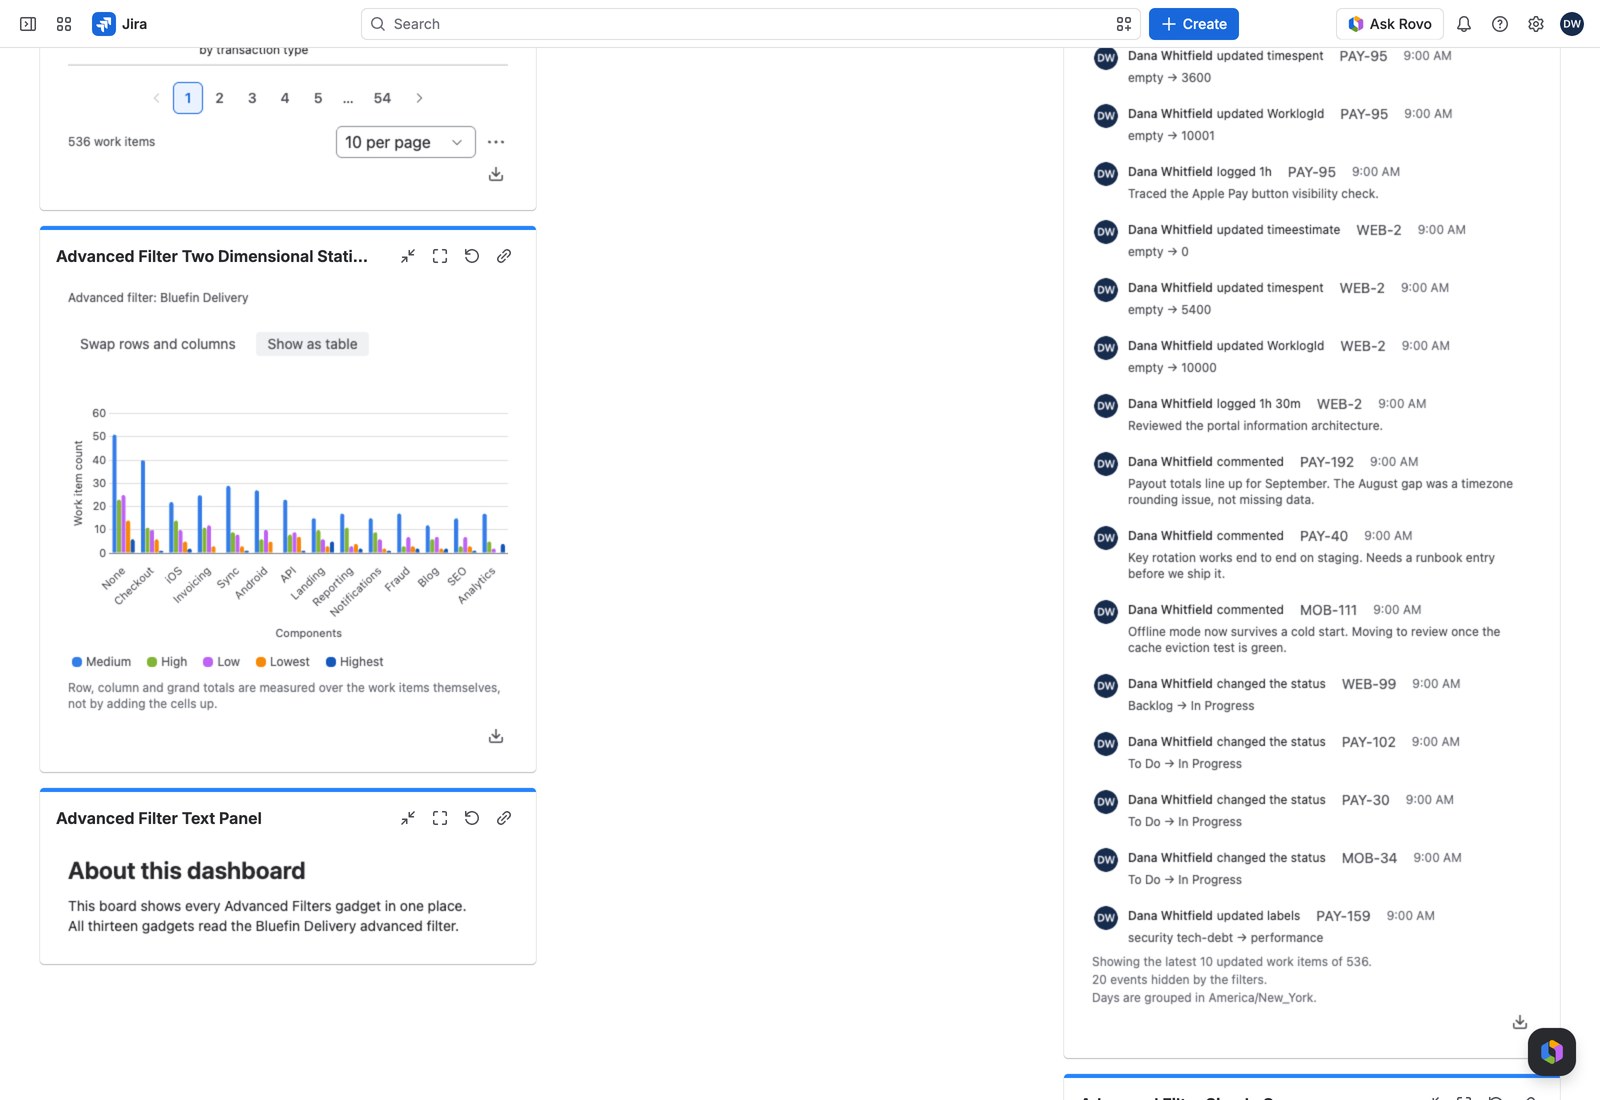1600x1100 pixels.
Task: Open the 10 per page dropdown
Action: tap(406, 142)
